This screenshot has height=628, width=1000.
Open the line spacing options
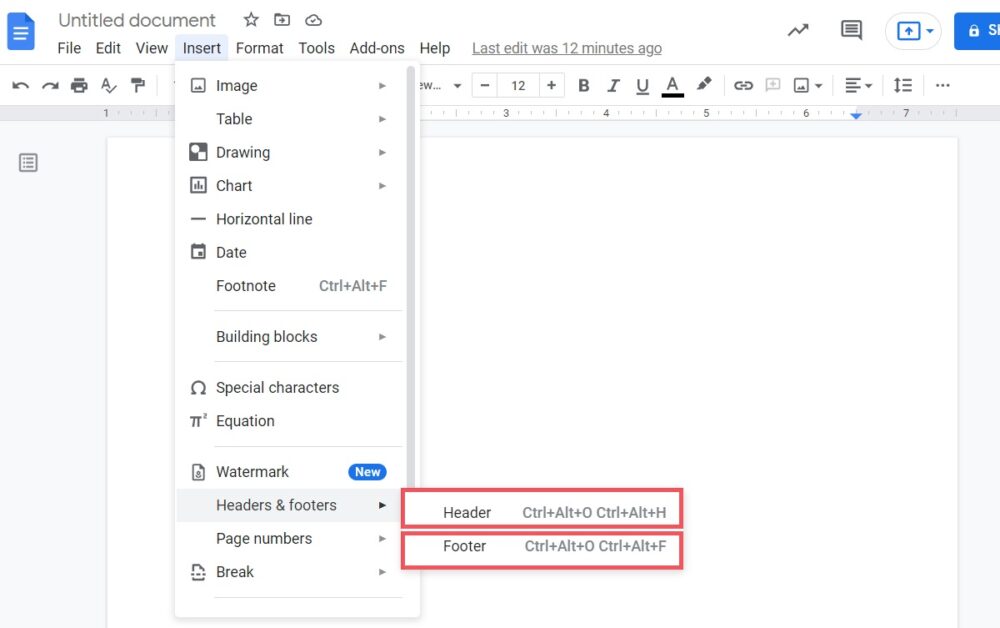(x=903, y=85)
